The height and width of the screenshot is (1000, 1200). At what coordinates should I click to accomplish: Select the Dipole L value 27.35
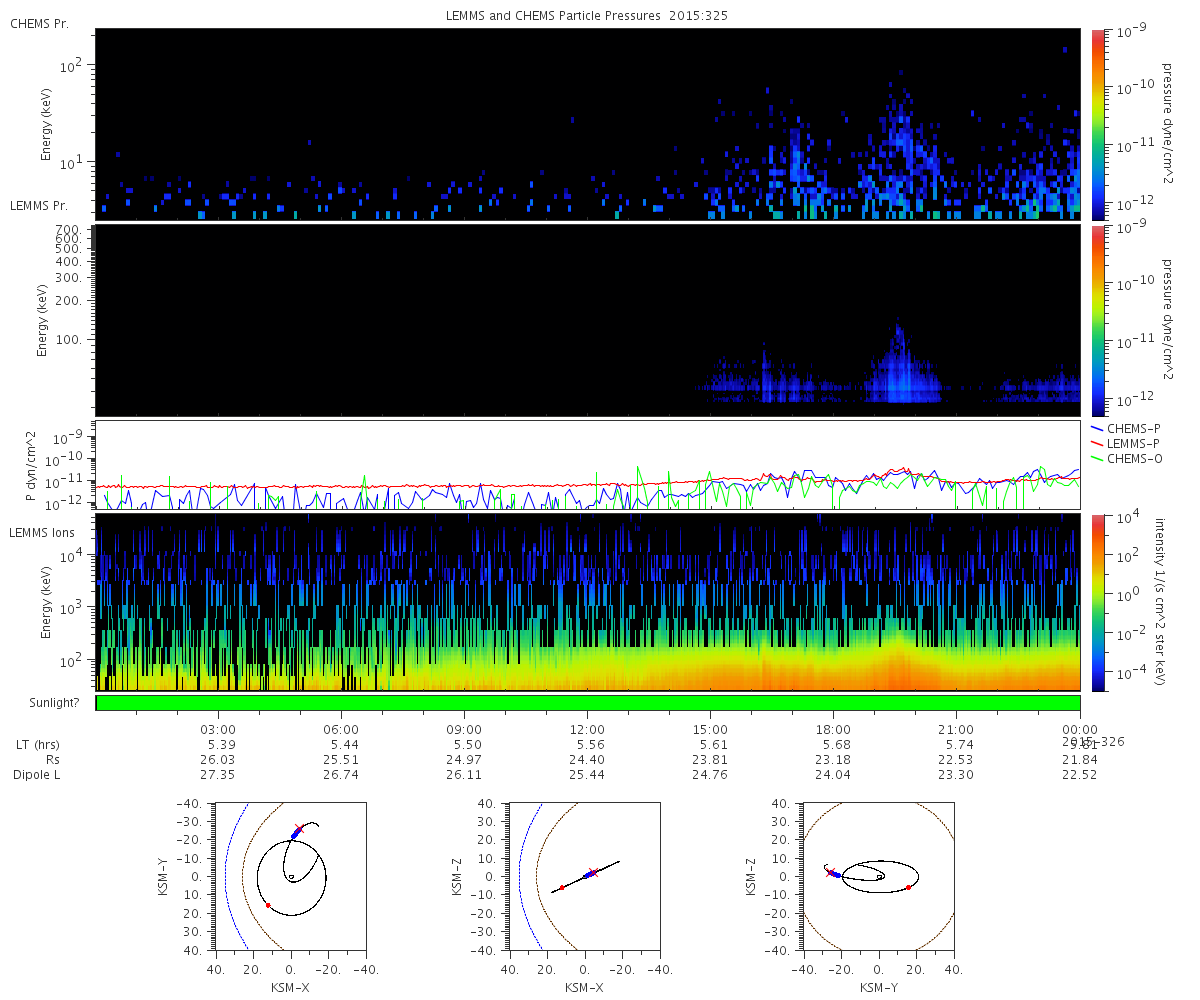coord(218,775)
